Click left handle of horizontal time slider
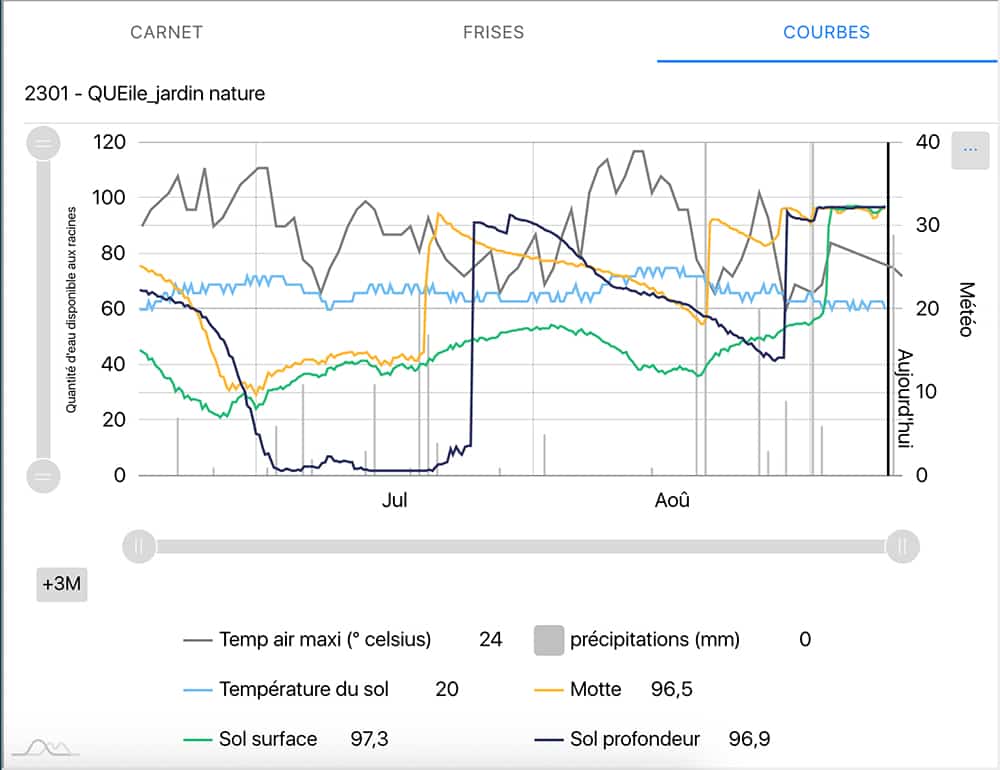 point(138,546)
